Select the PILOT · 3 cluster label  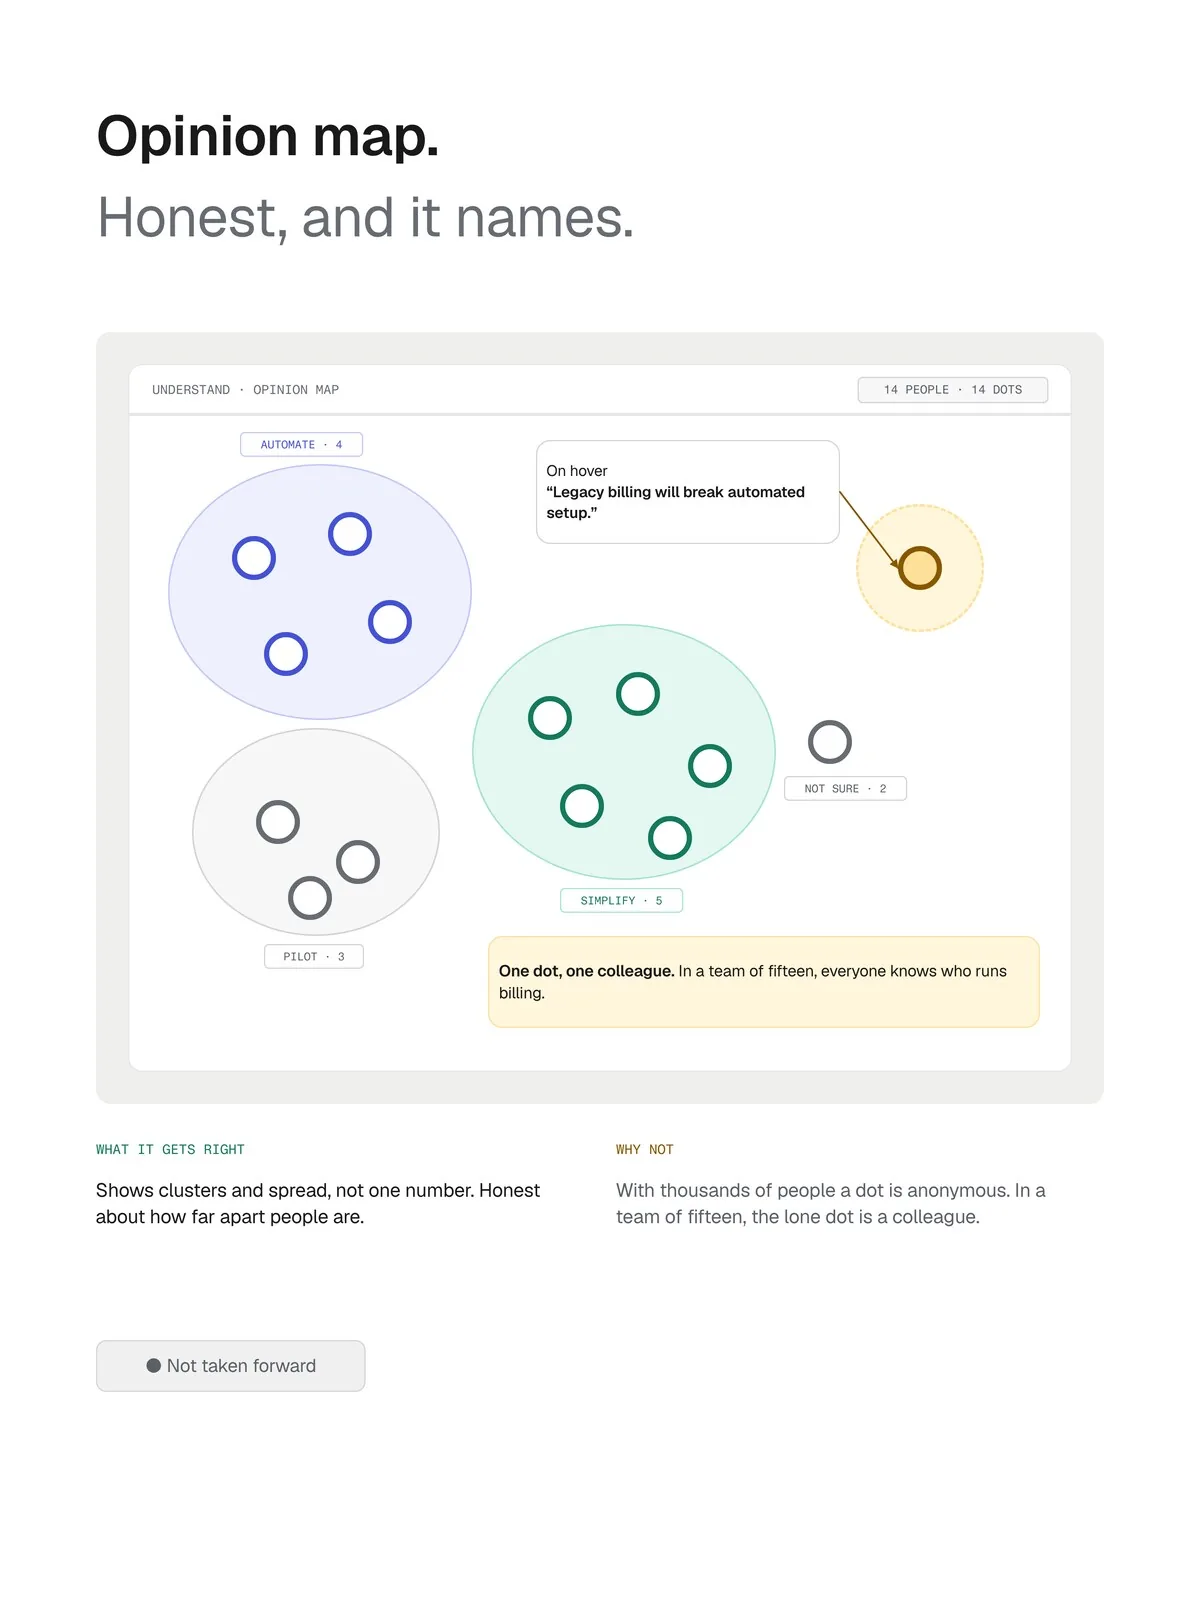pyautogui.click(x=314, y=956)
